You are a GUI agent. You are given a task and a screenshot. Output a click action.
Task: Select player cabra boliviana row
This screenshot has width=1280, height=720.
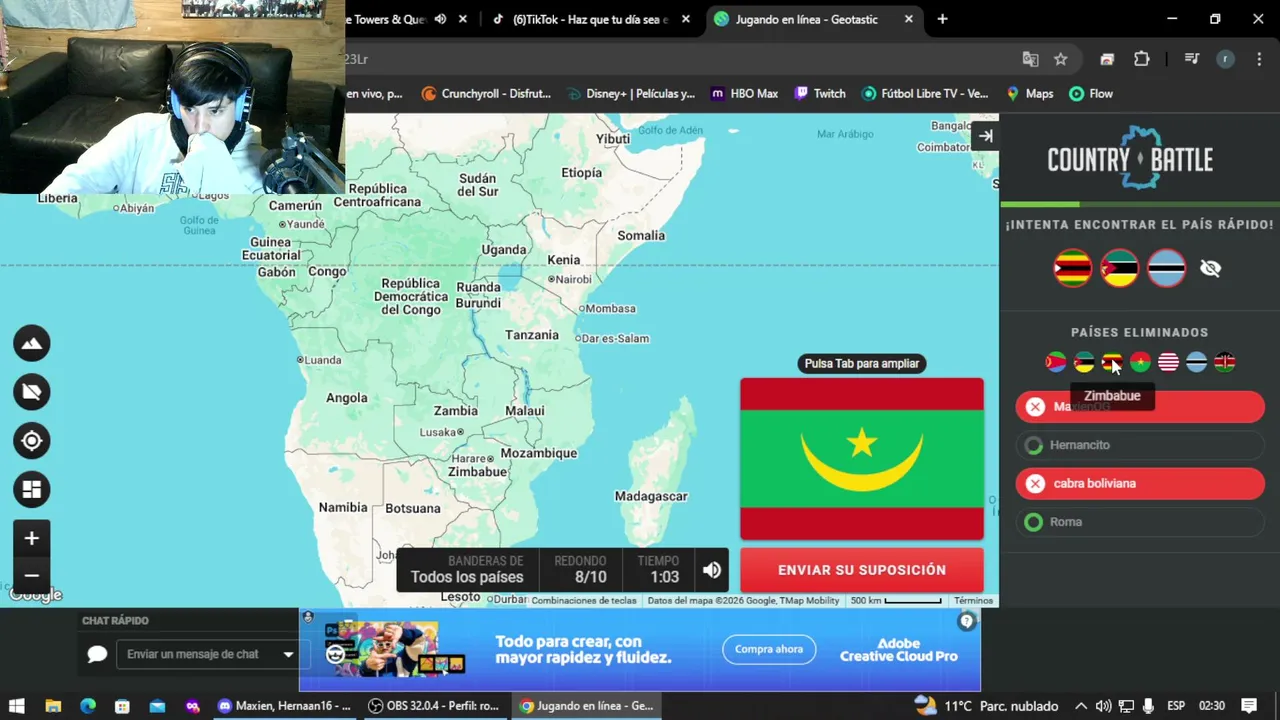(1140, 483)
